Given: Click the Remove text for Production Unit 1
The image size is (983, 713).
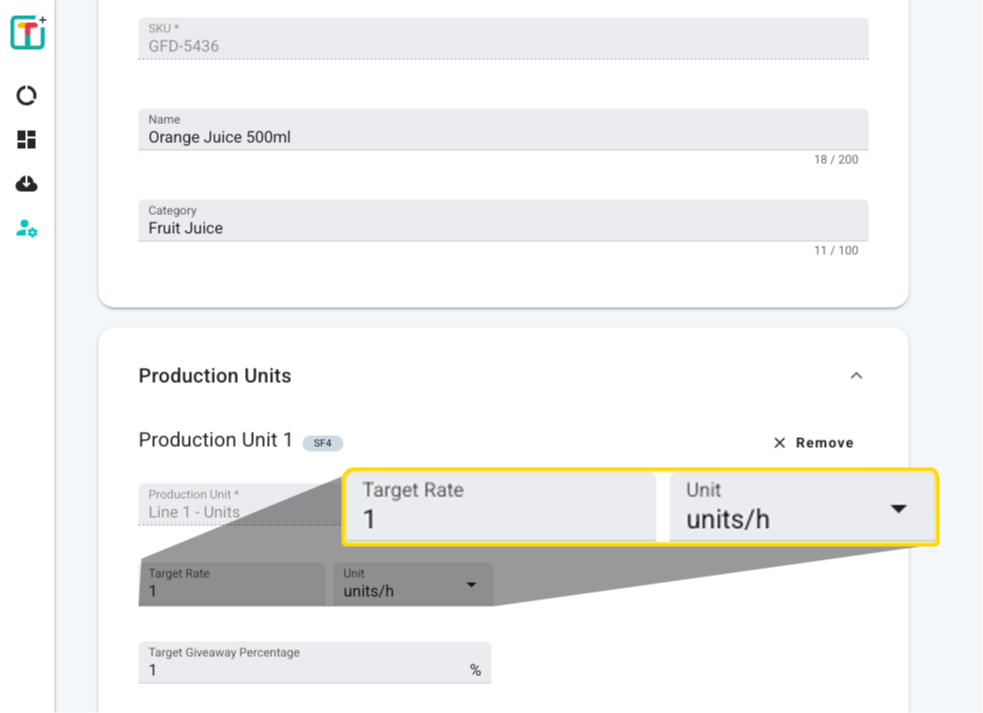Looking at the screenshot, I should (x=824, y=443).
